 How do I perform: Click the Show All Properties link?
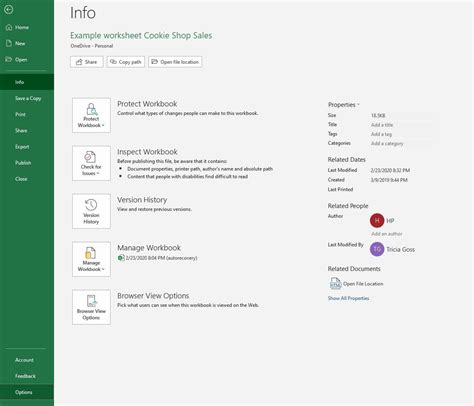click(x=348, y=298)
